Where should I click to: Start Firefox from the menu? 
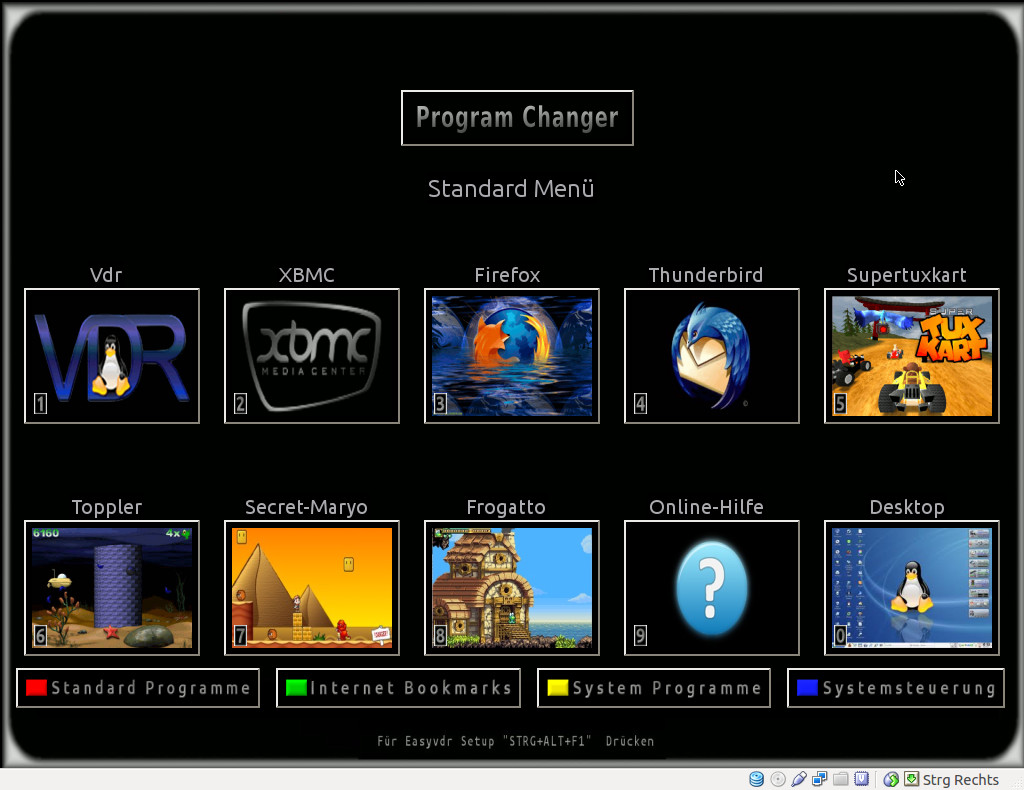(512, 356)
